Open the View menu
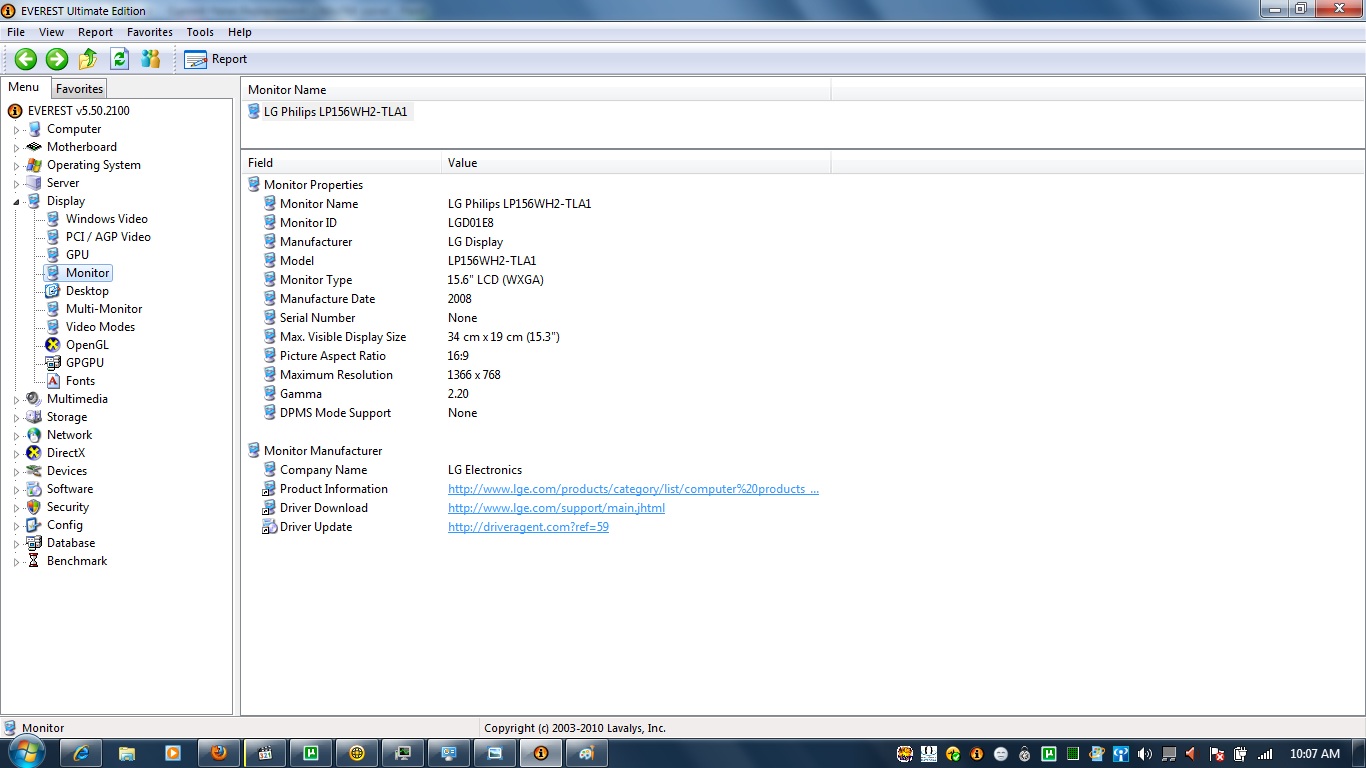Screen dimensions: 1366x768 (51, 32)
